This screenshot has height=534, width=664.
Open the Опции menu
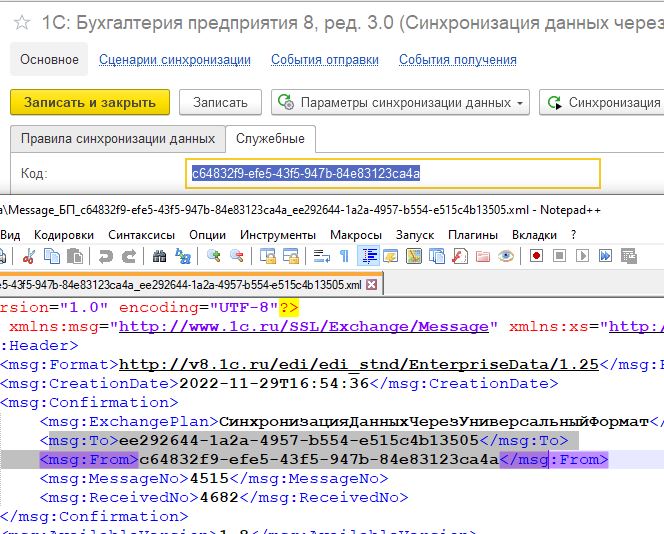coord(208,235)
